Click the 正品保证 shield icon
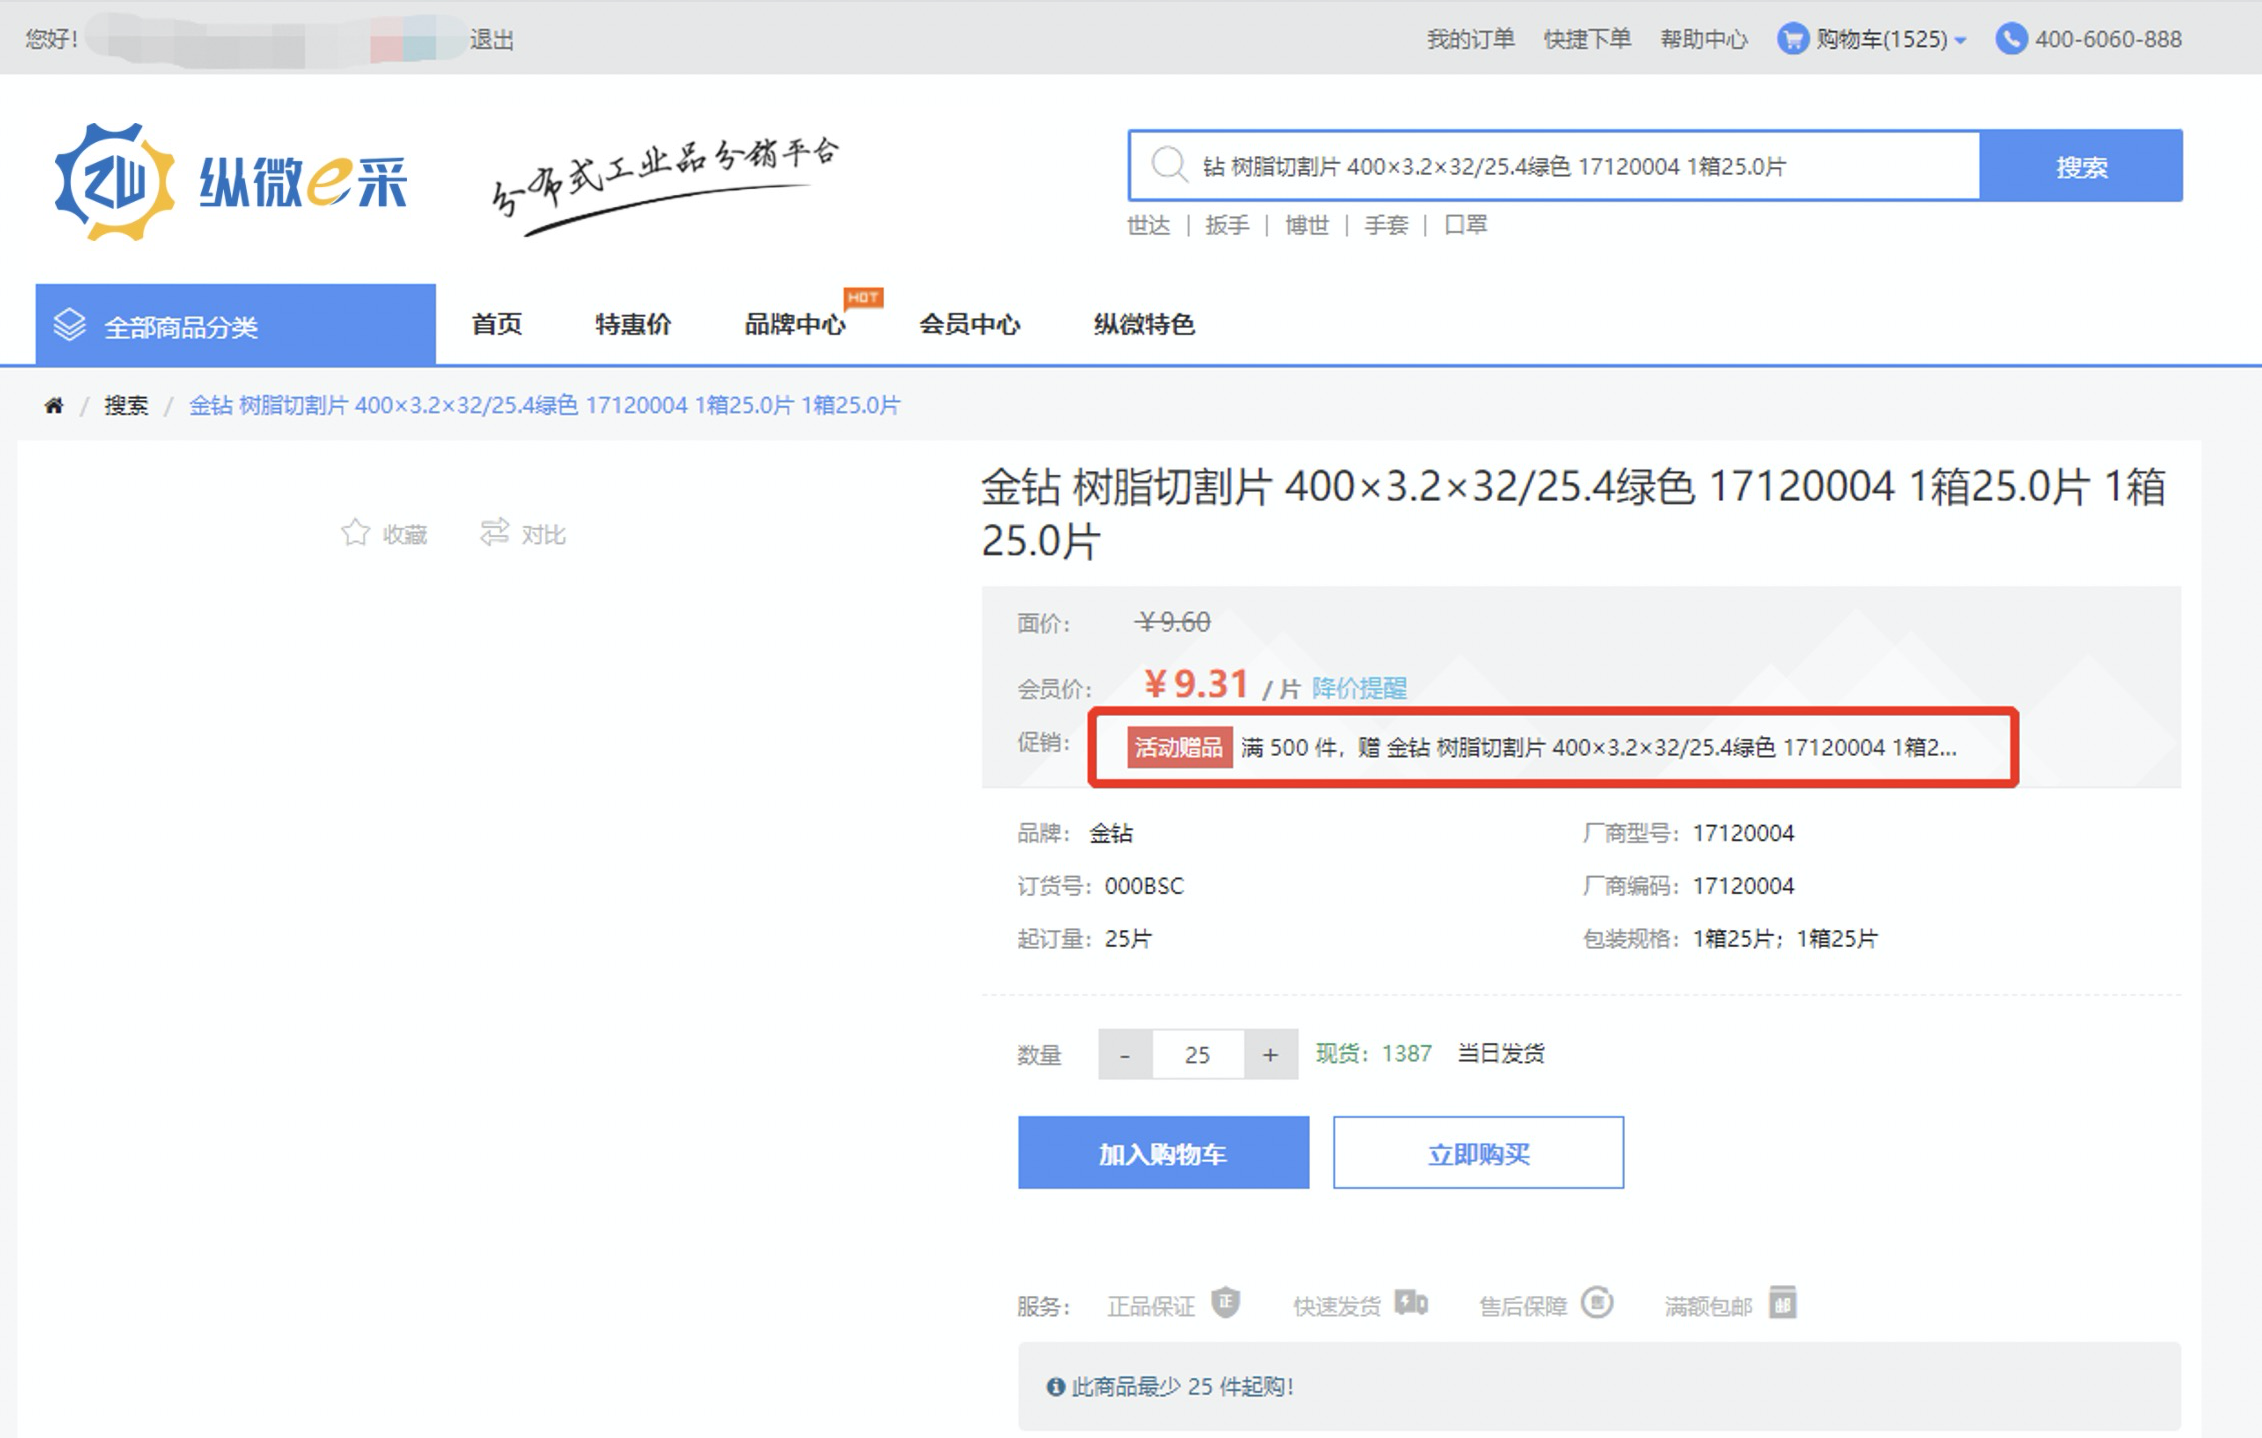The width and height of the screenshot is (2262, 1438). 1226,1303
